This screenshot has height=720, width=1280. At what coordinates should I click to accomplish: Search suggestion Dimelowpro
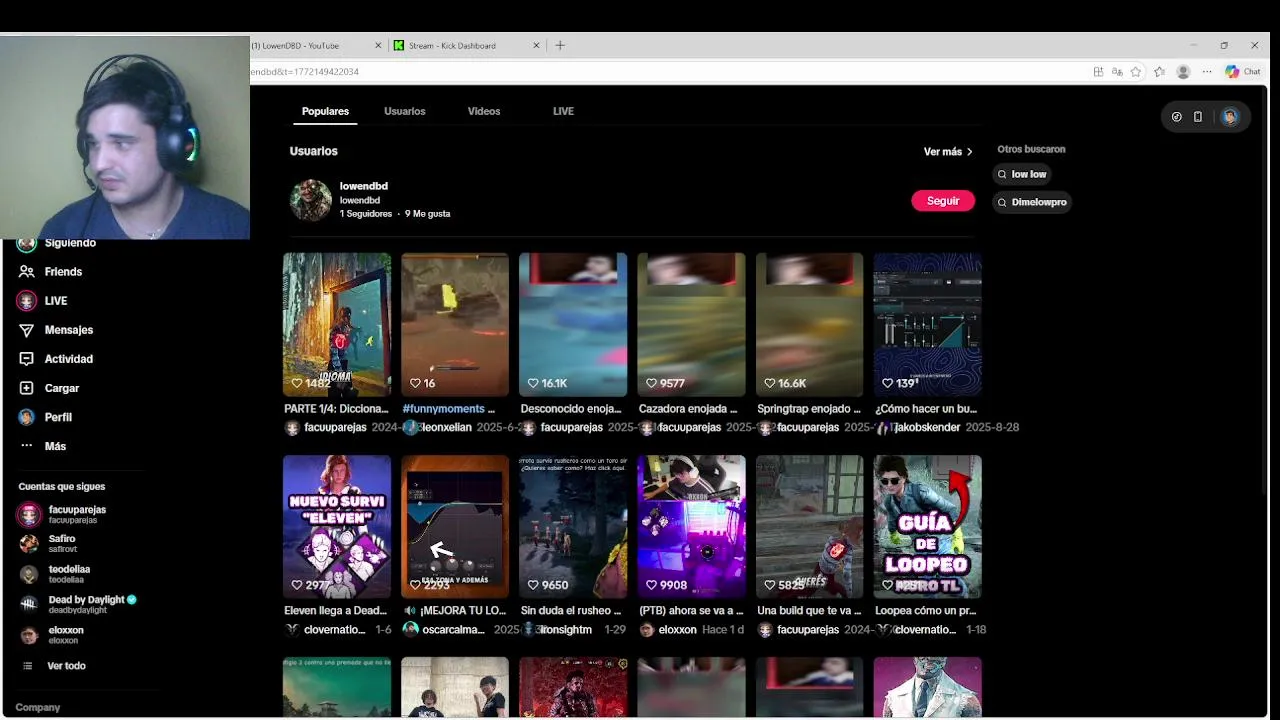coord(1032,202)
